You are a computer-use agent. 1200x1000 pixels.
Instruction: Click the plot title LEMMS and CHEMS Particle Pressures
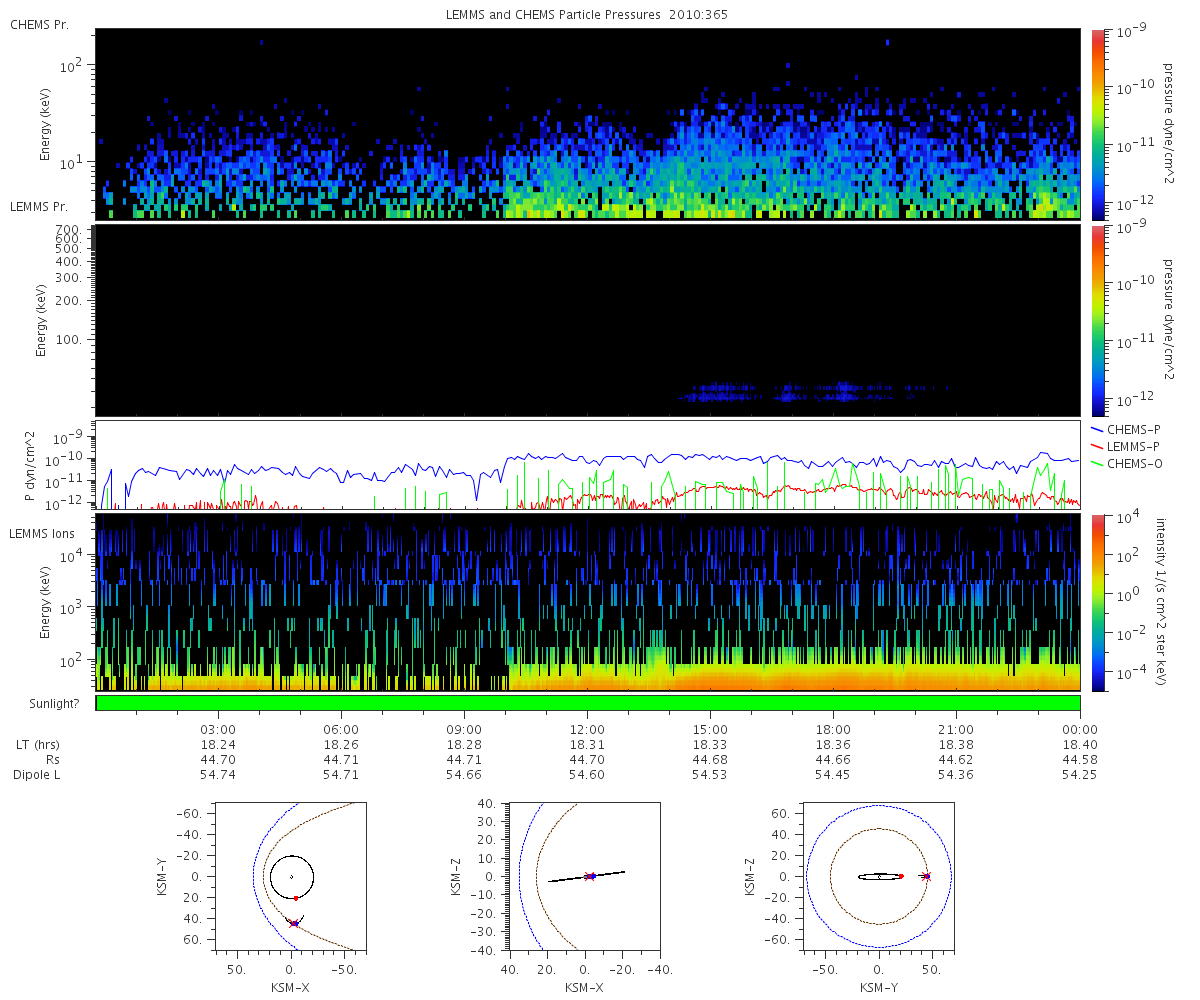pyautogui.click(x=587, y=15)
